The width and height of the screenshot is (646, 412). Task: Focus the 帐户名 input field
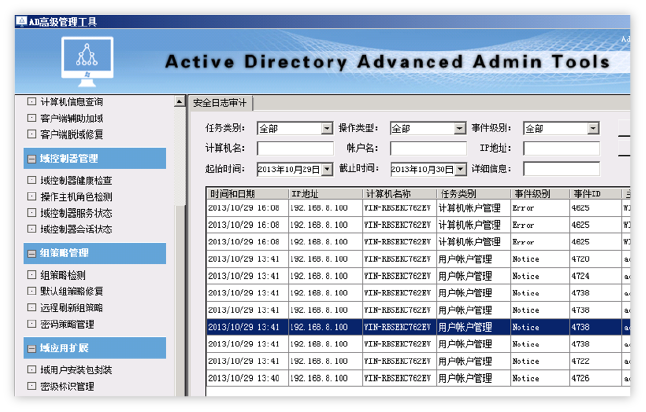428,148
